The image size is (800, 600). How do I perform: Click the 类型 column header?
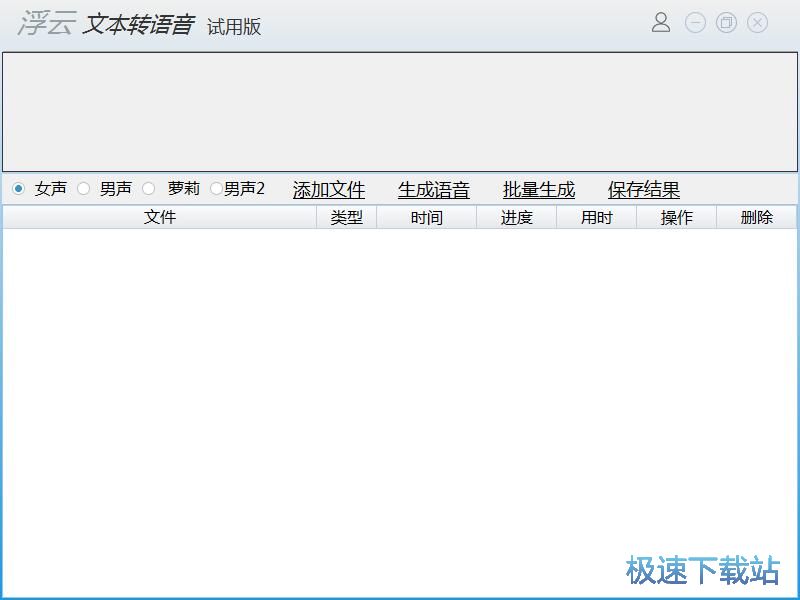[346, 217]
